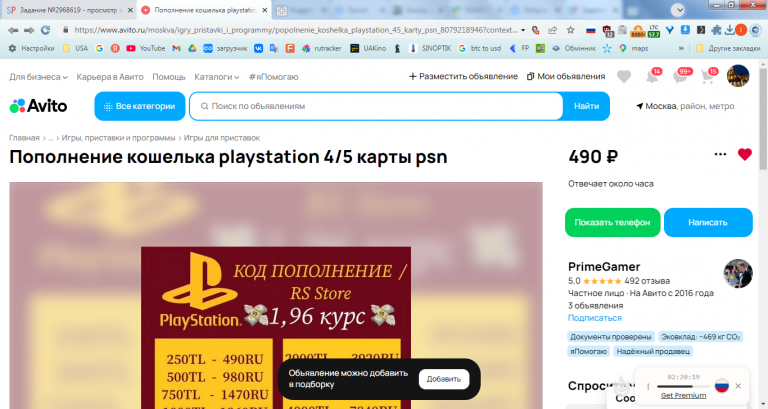Open Игры, приставки и программы breadcrumb
Image resolution: width=768 pixels, height=409 pixels.
(x=118, y=138)
